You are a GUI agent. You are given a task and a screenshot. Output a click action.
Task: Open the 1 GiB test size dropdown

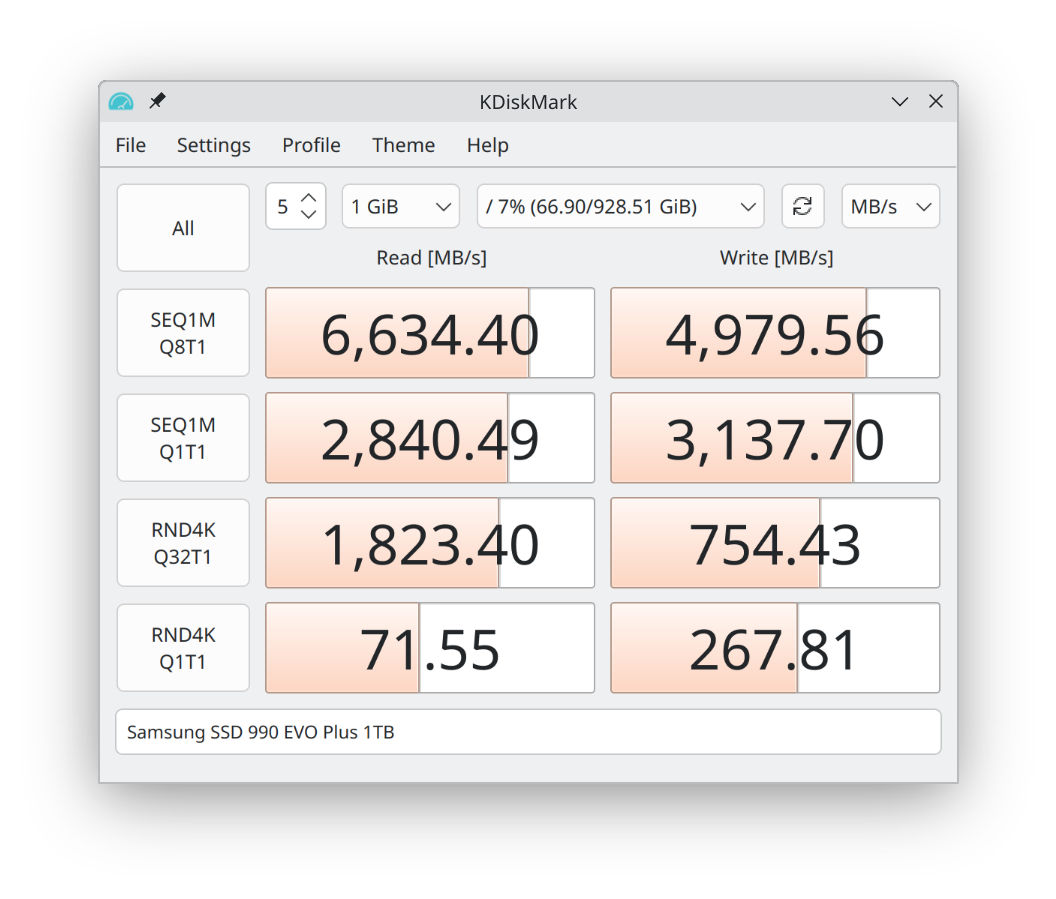click(400, 207)
